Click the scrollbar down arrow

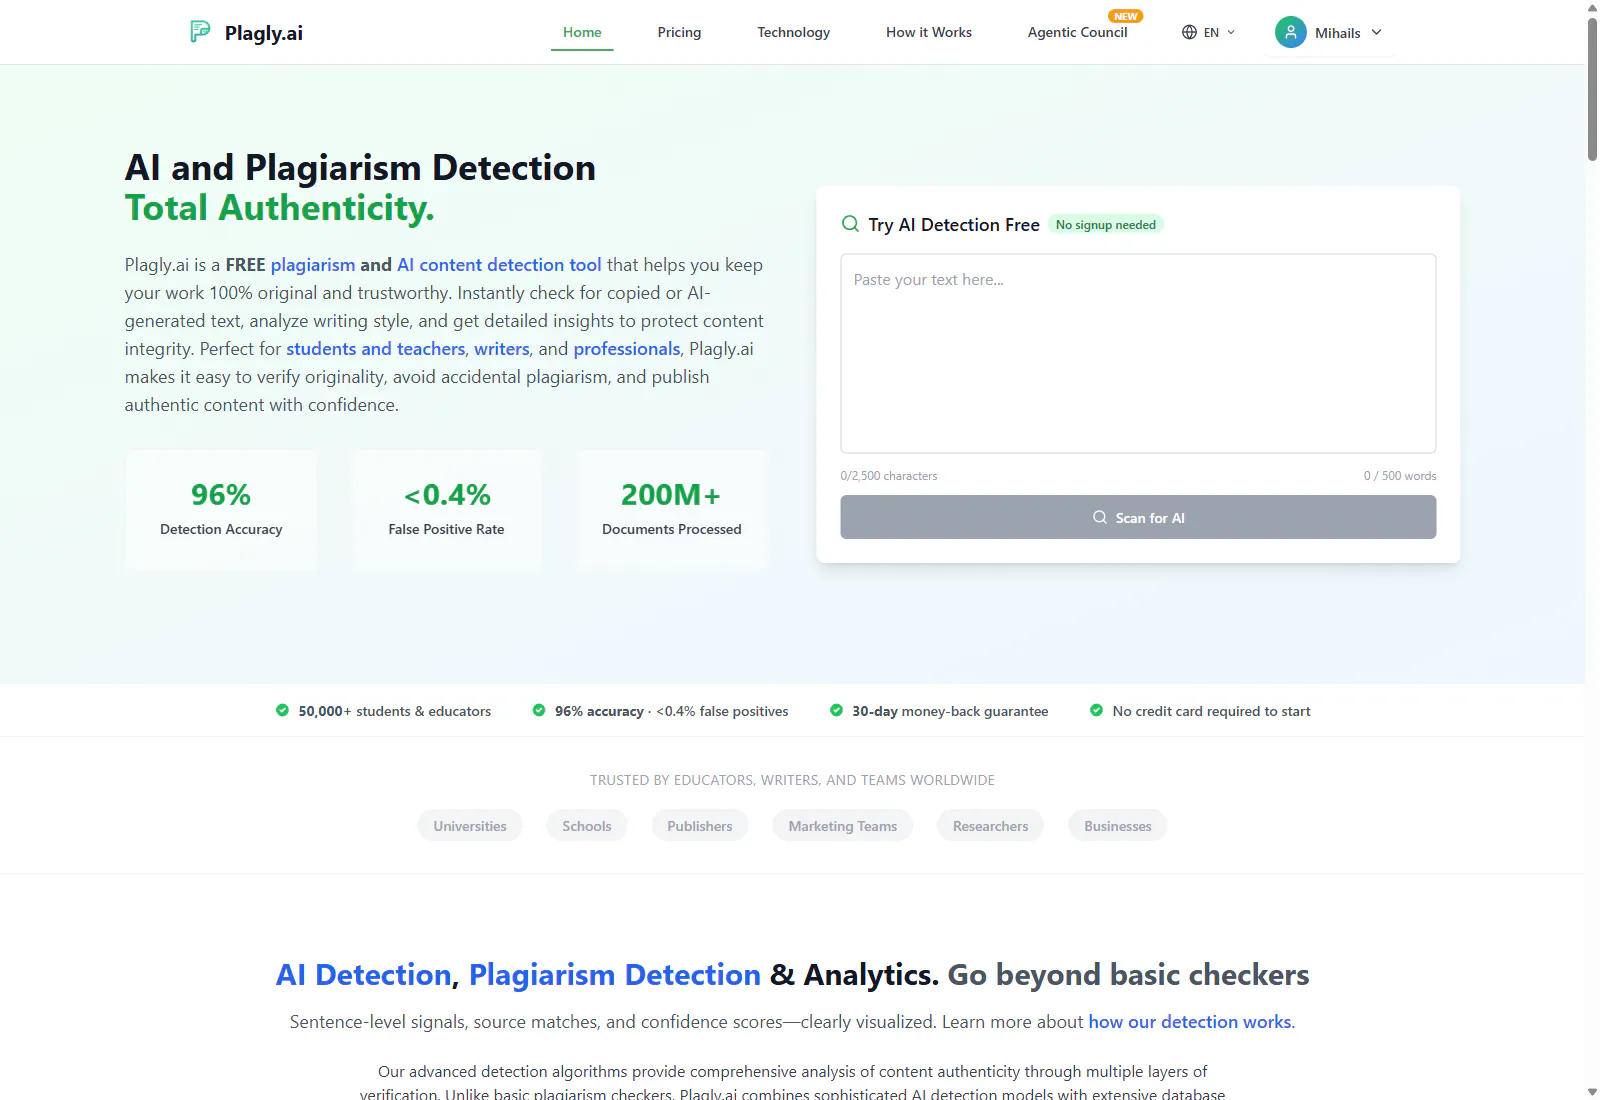pos(1592,1092)
